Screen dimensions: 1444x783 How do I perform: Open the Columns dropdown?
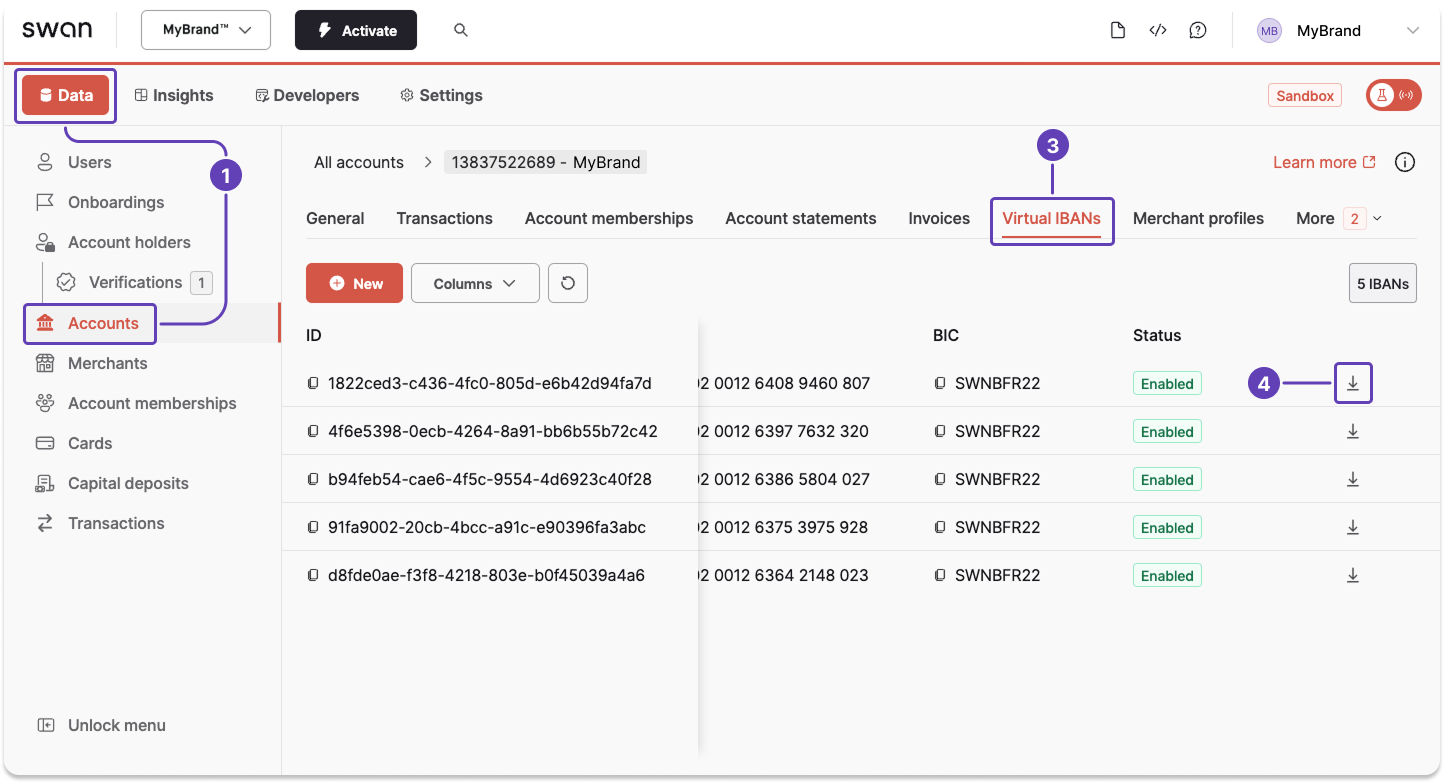tap(475, 283)
